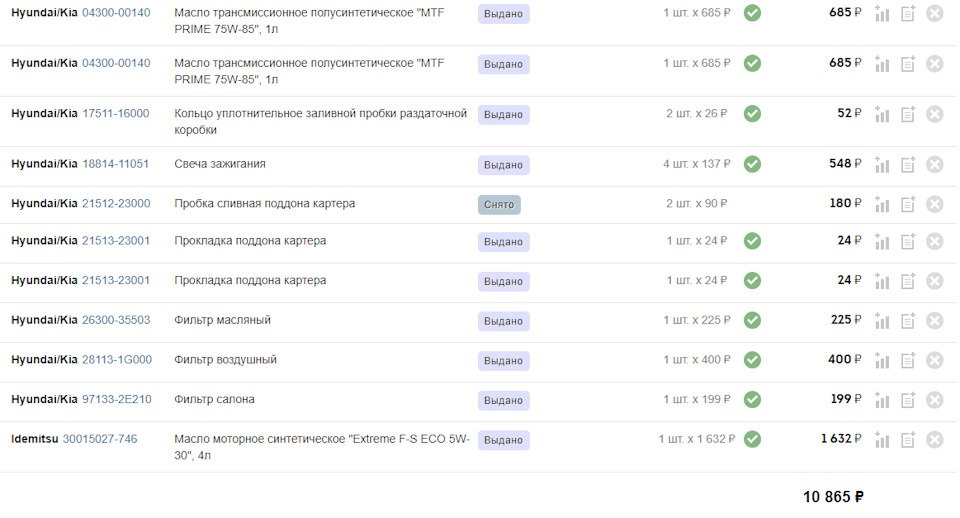
Task: Click the grey Снято status badge
Action: pyautogui.click(x=499, y=205)
